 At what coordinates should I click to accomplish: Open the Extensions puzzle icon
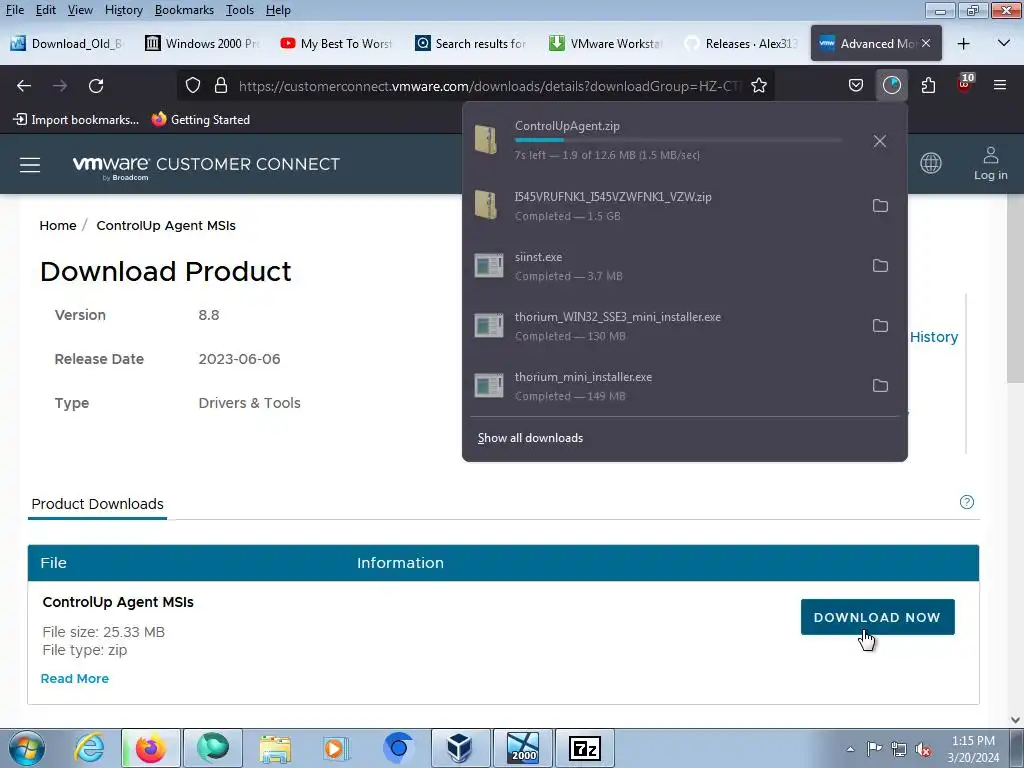coord(928,86)
